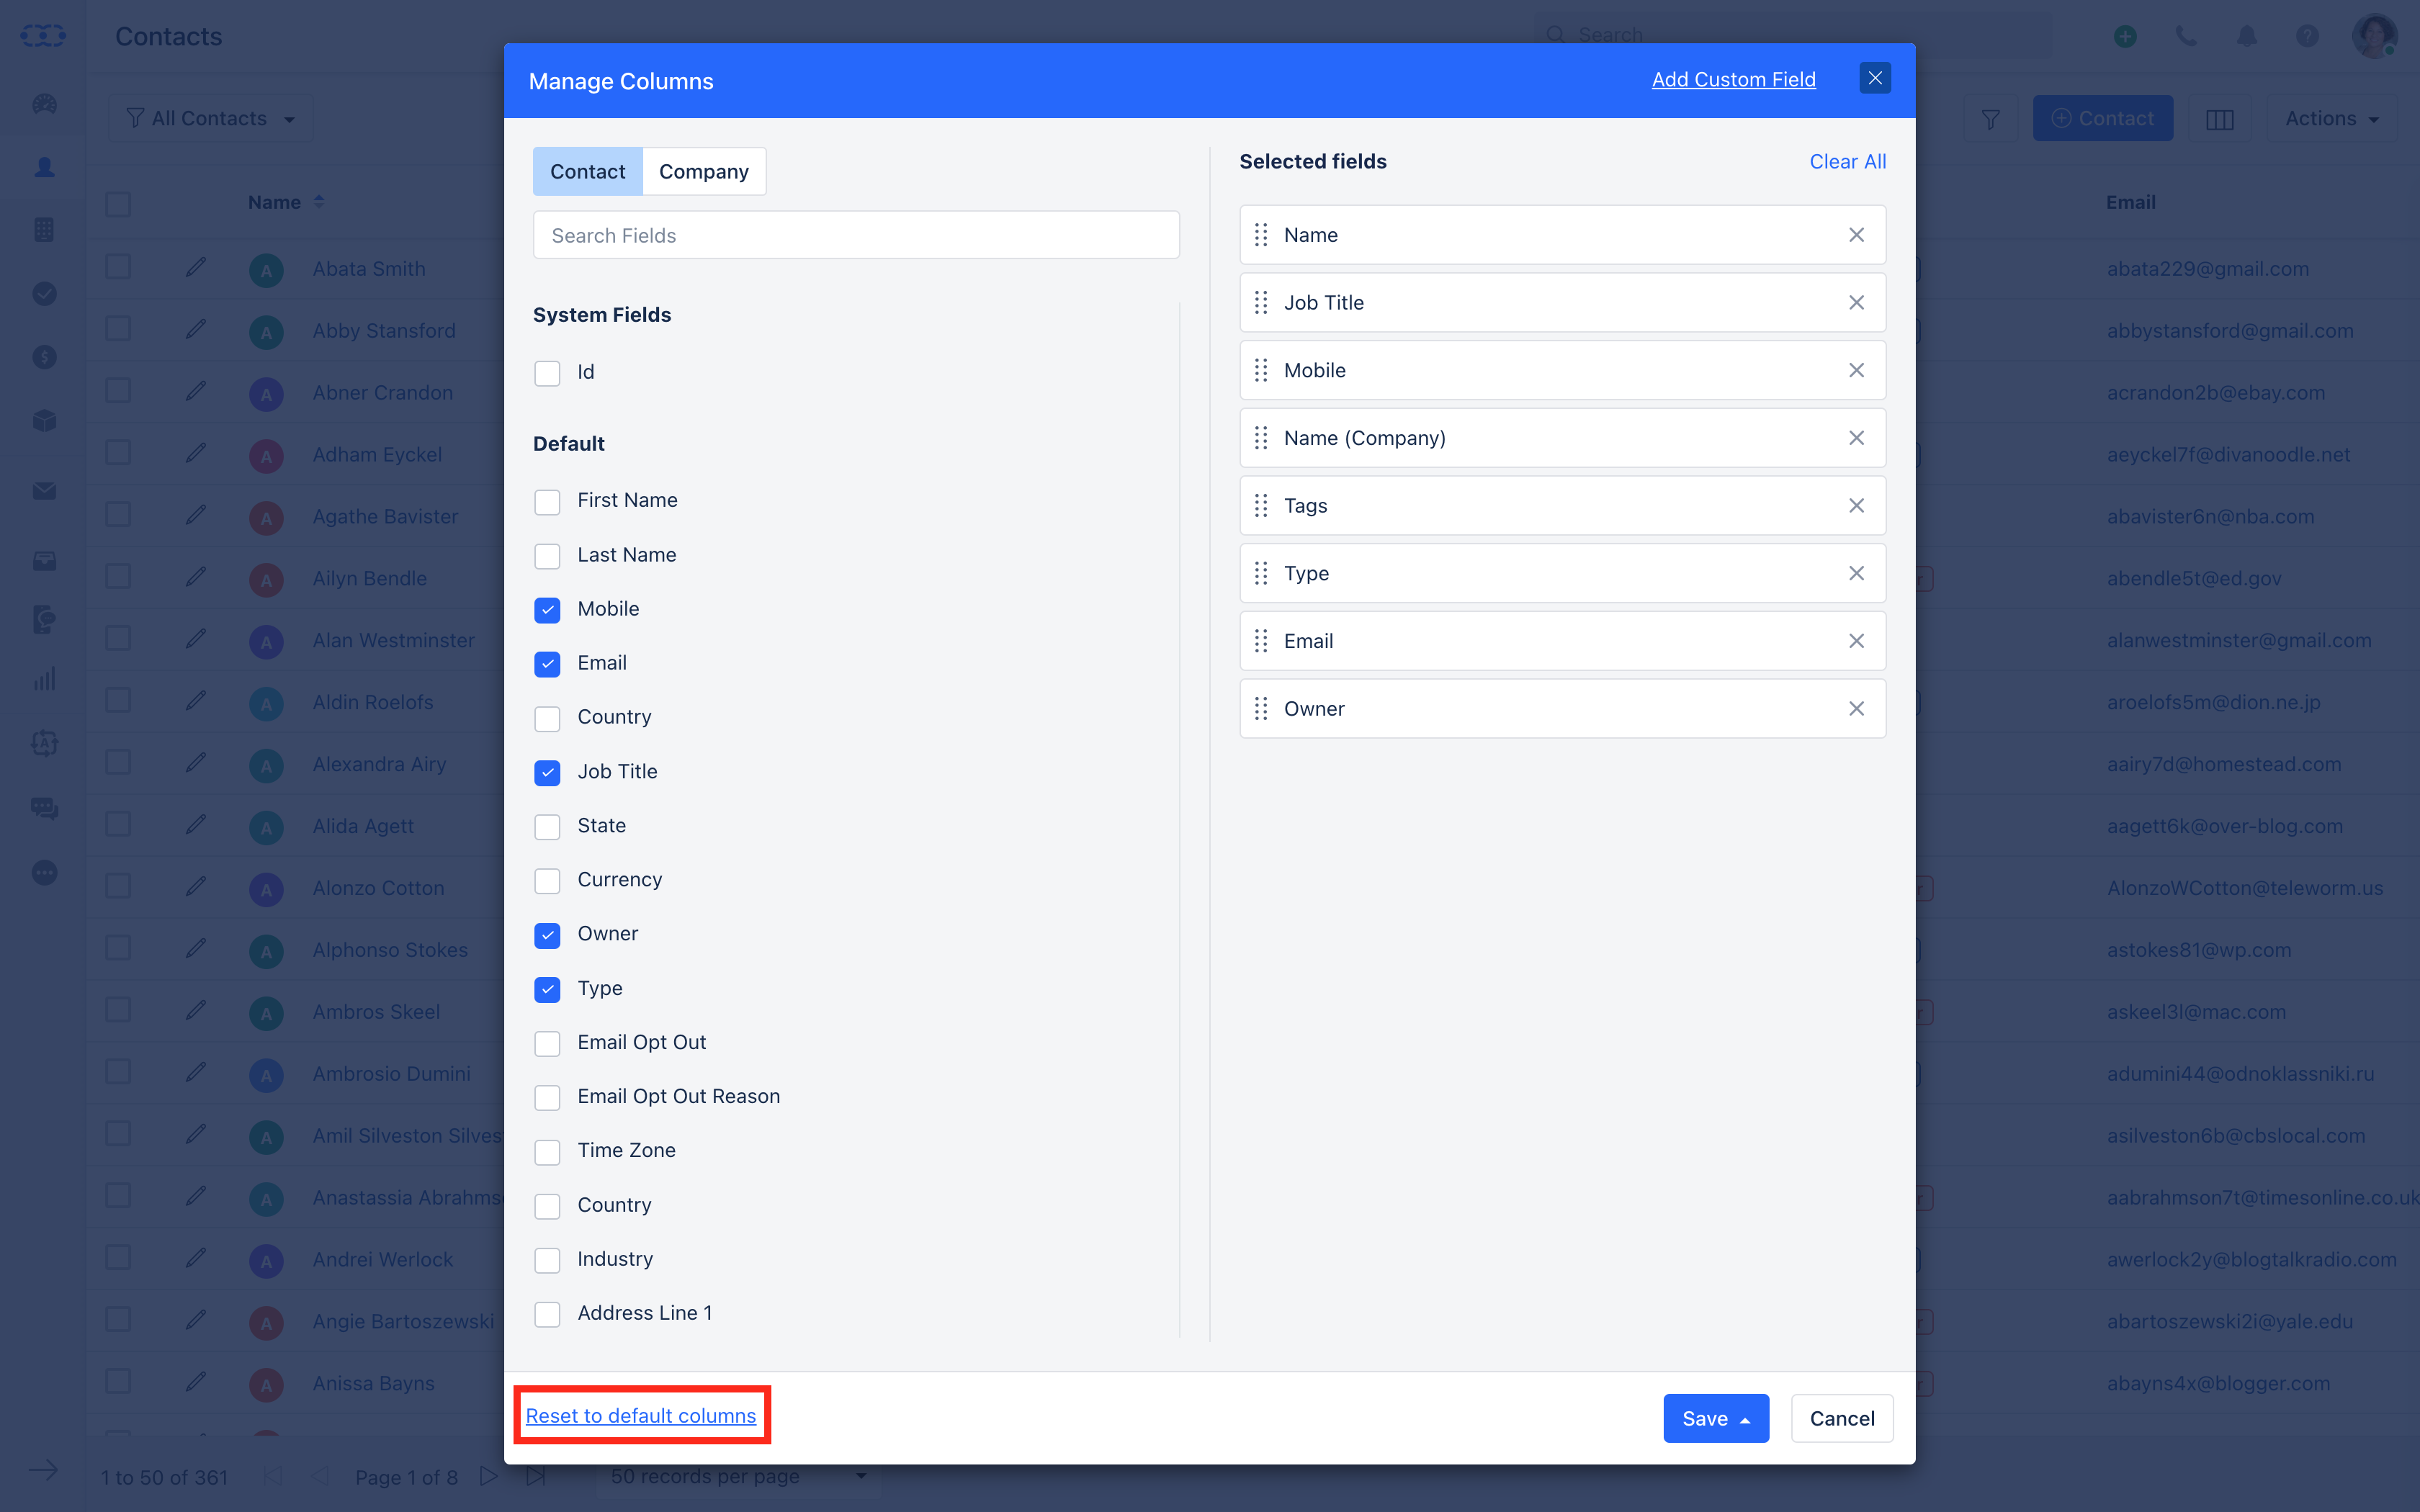Uncheck the Email field
Screen dimensions: 2420x1512
[547, 664]
